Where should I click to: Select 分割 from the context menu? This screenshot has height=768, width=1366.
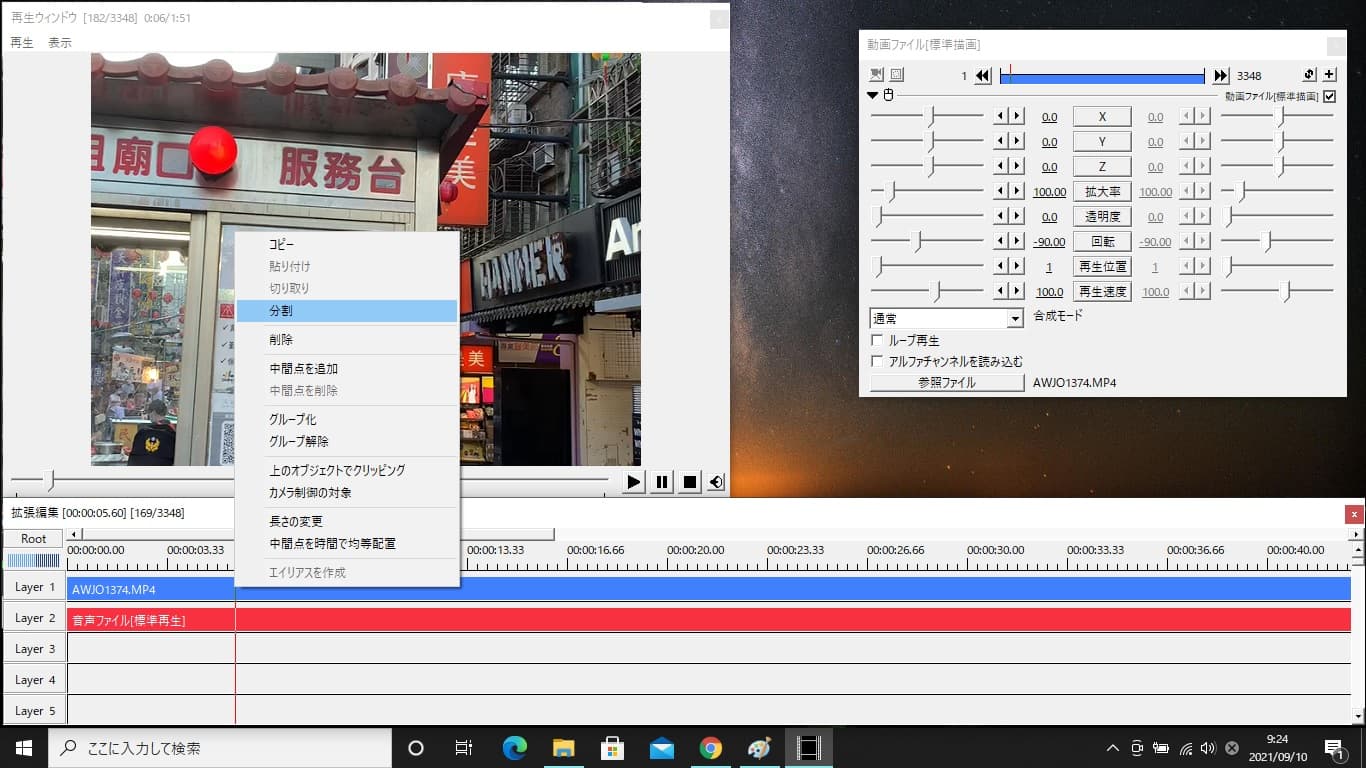click(345, 311)
